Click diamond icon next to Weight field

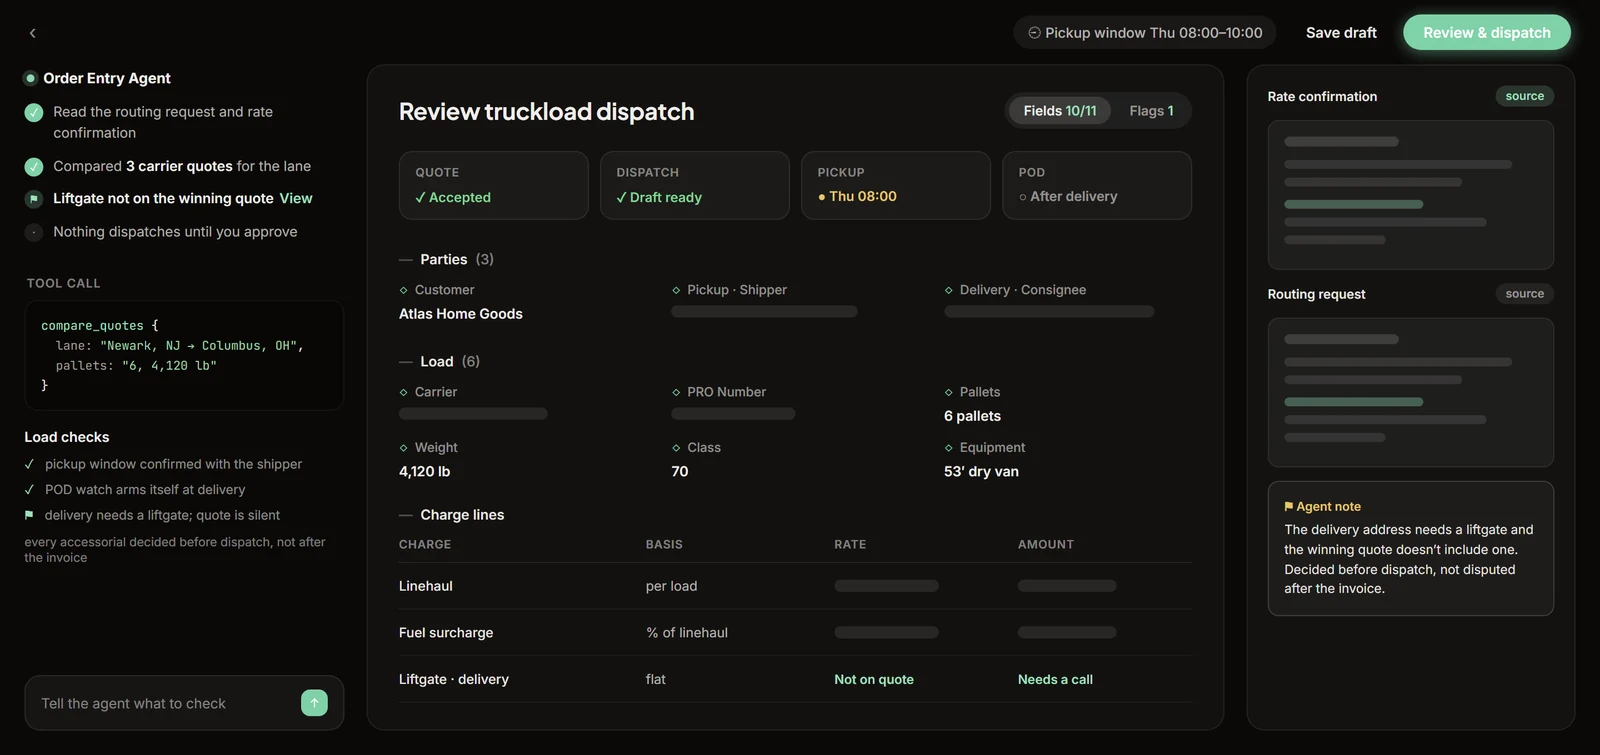[404, 448]
